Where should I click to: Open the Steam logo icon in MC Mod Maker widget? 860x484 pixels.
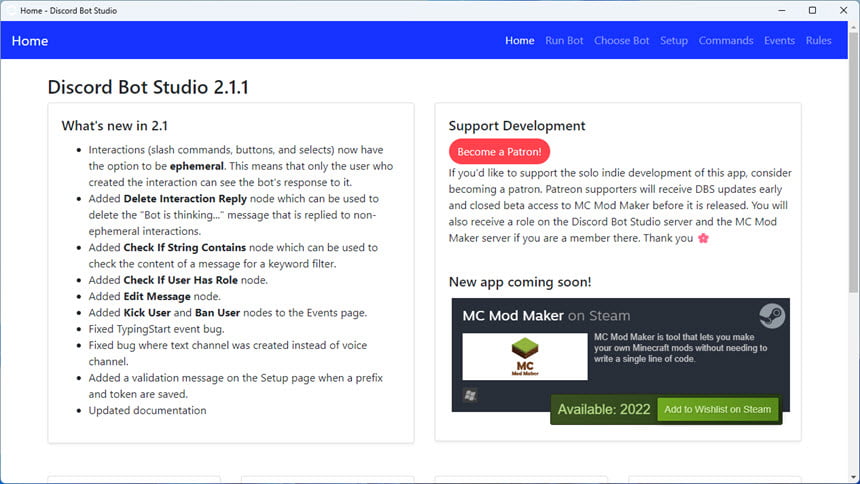772,316
